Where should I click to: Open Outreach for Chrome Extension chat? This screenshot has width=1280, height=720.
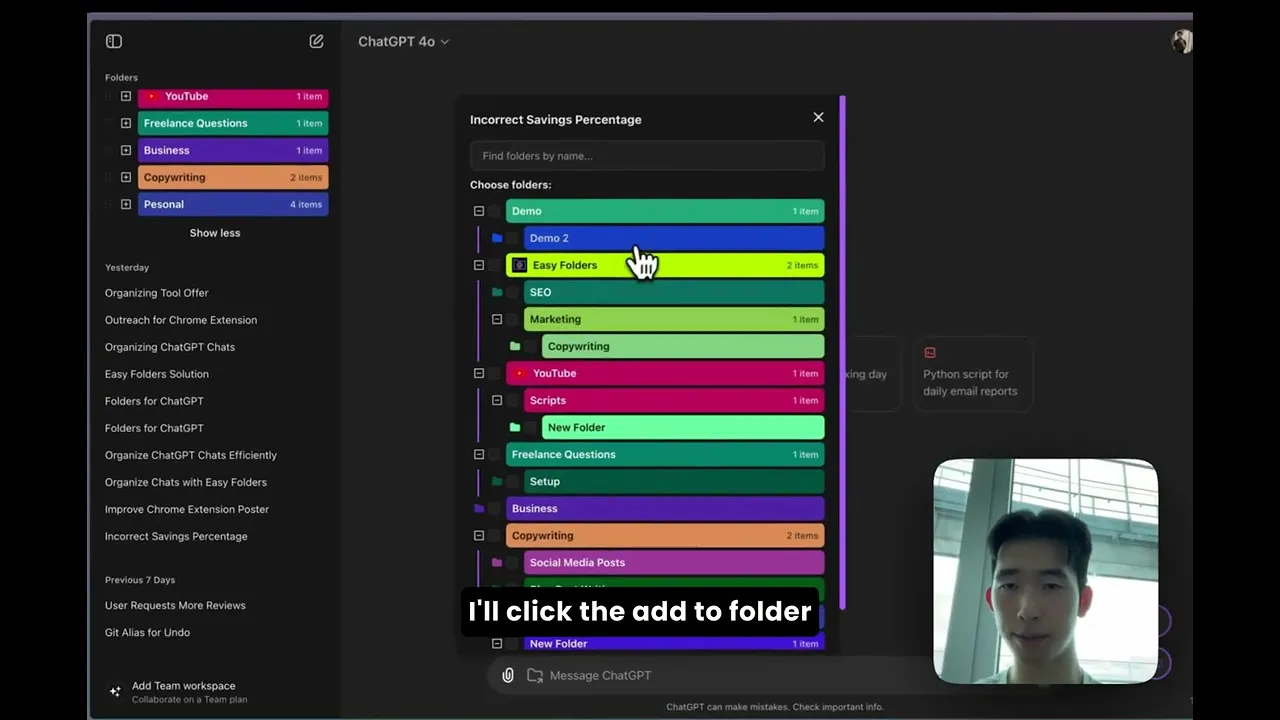point(181,320)
